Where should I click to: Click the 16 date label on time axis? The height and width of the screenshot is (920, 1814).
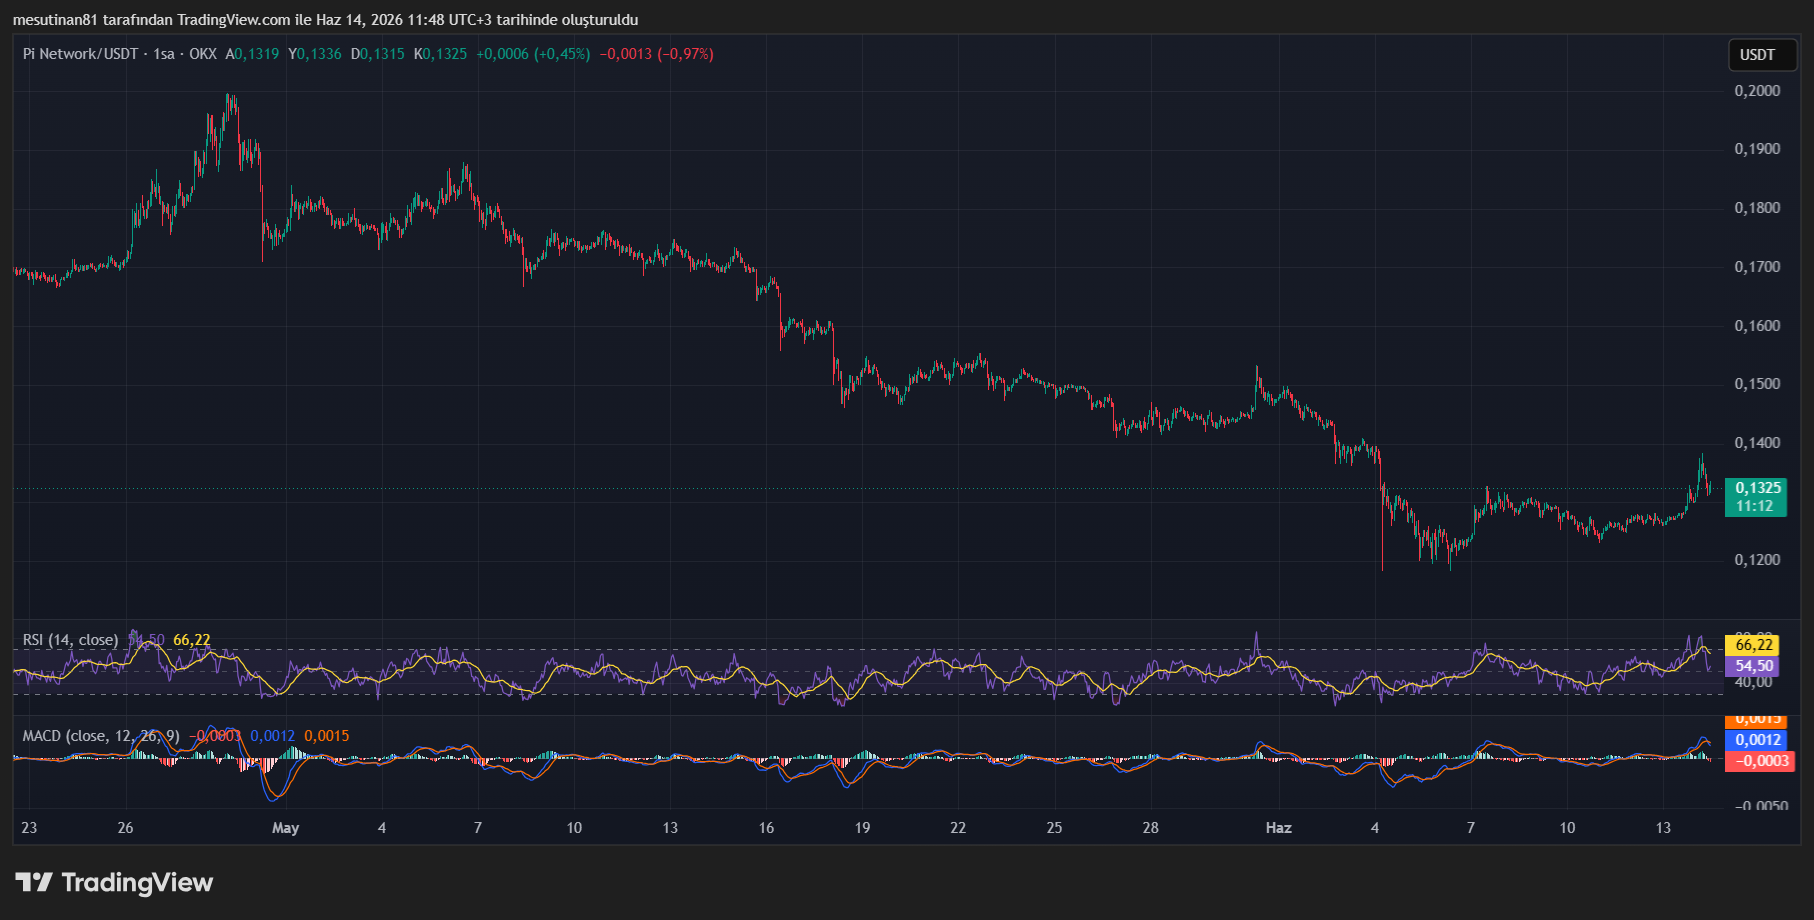(766, 828)
